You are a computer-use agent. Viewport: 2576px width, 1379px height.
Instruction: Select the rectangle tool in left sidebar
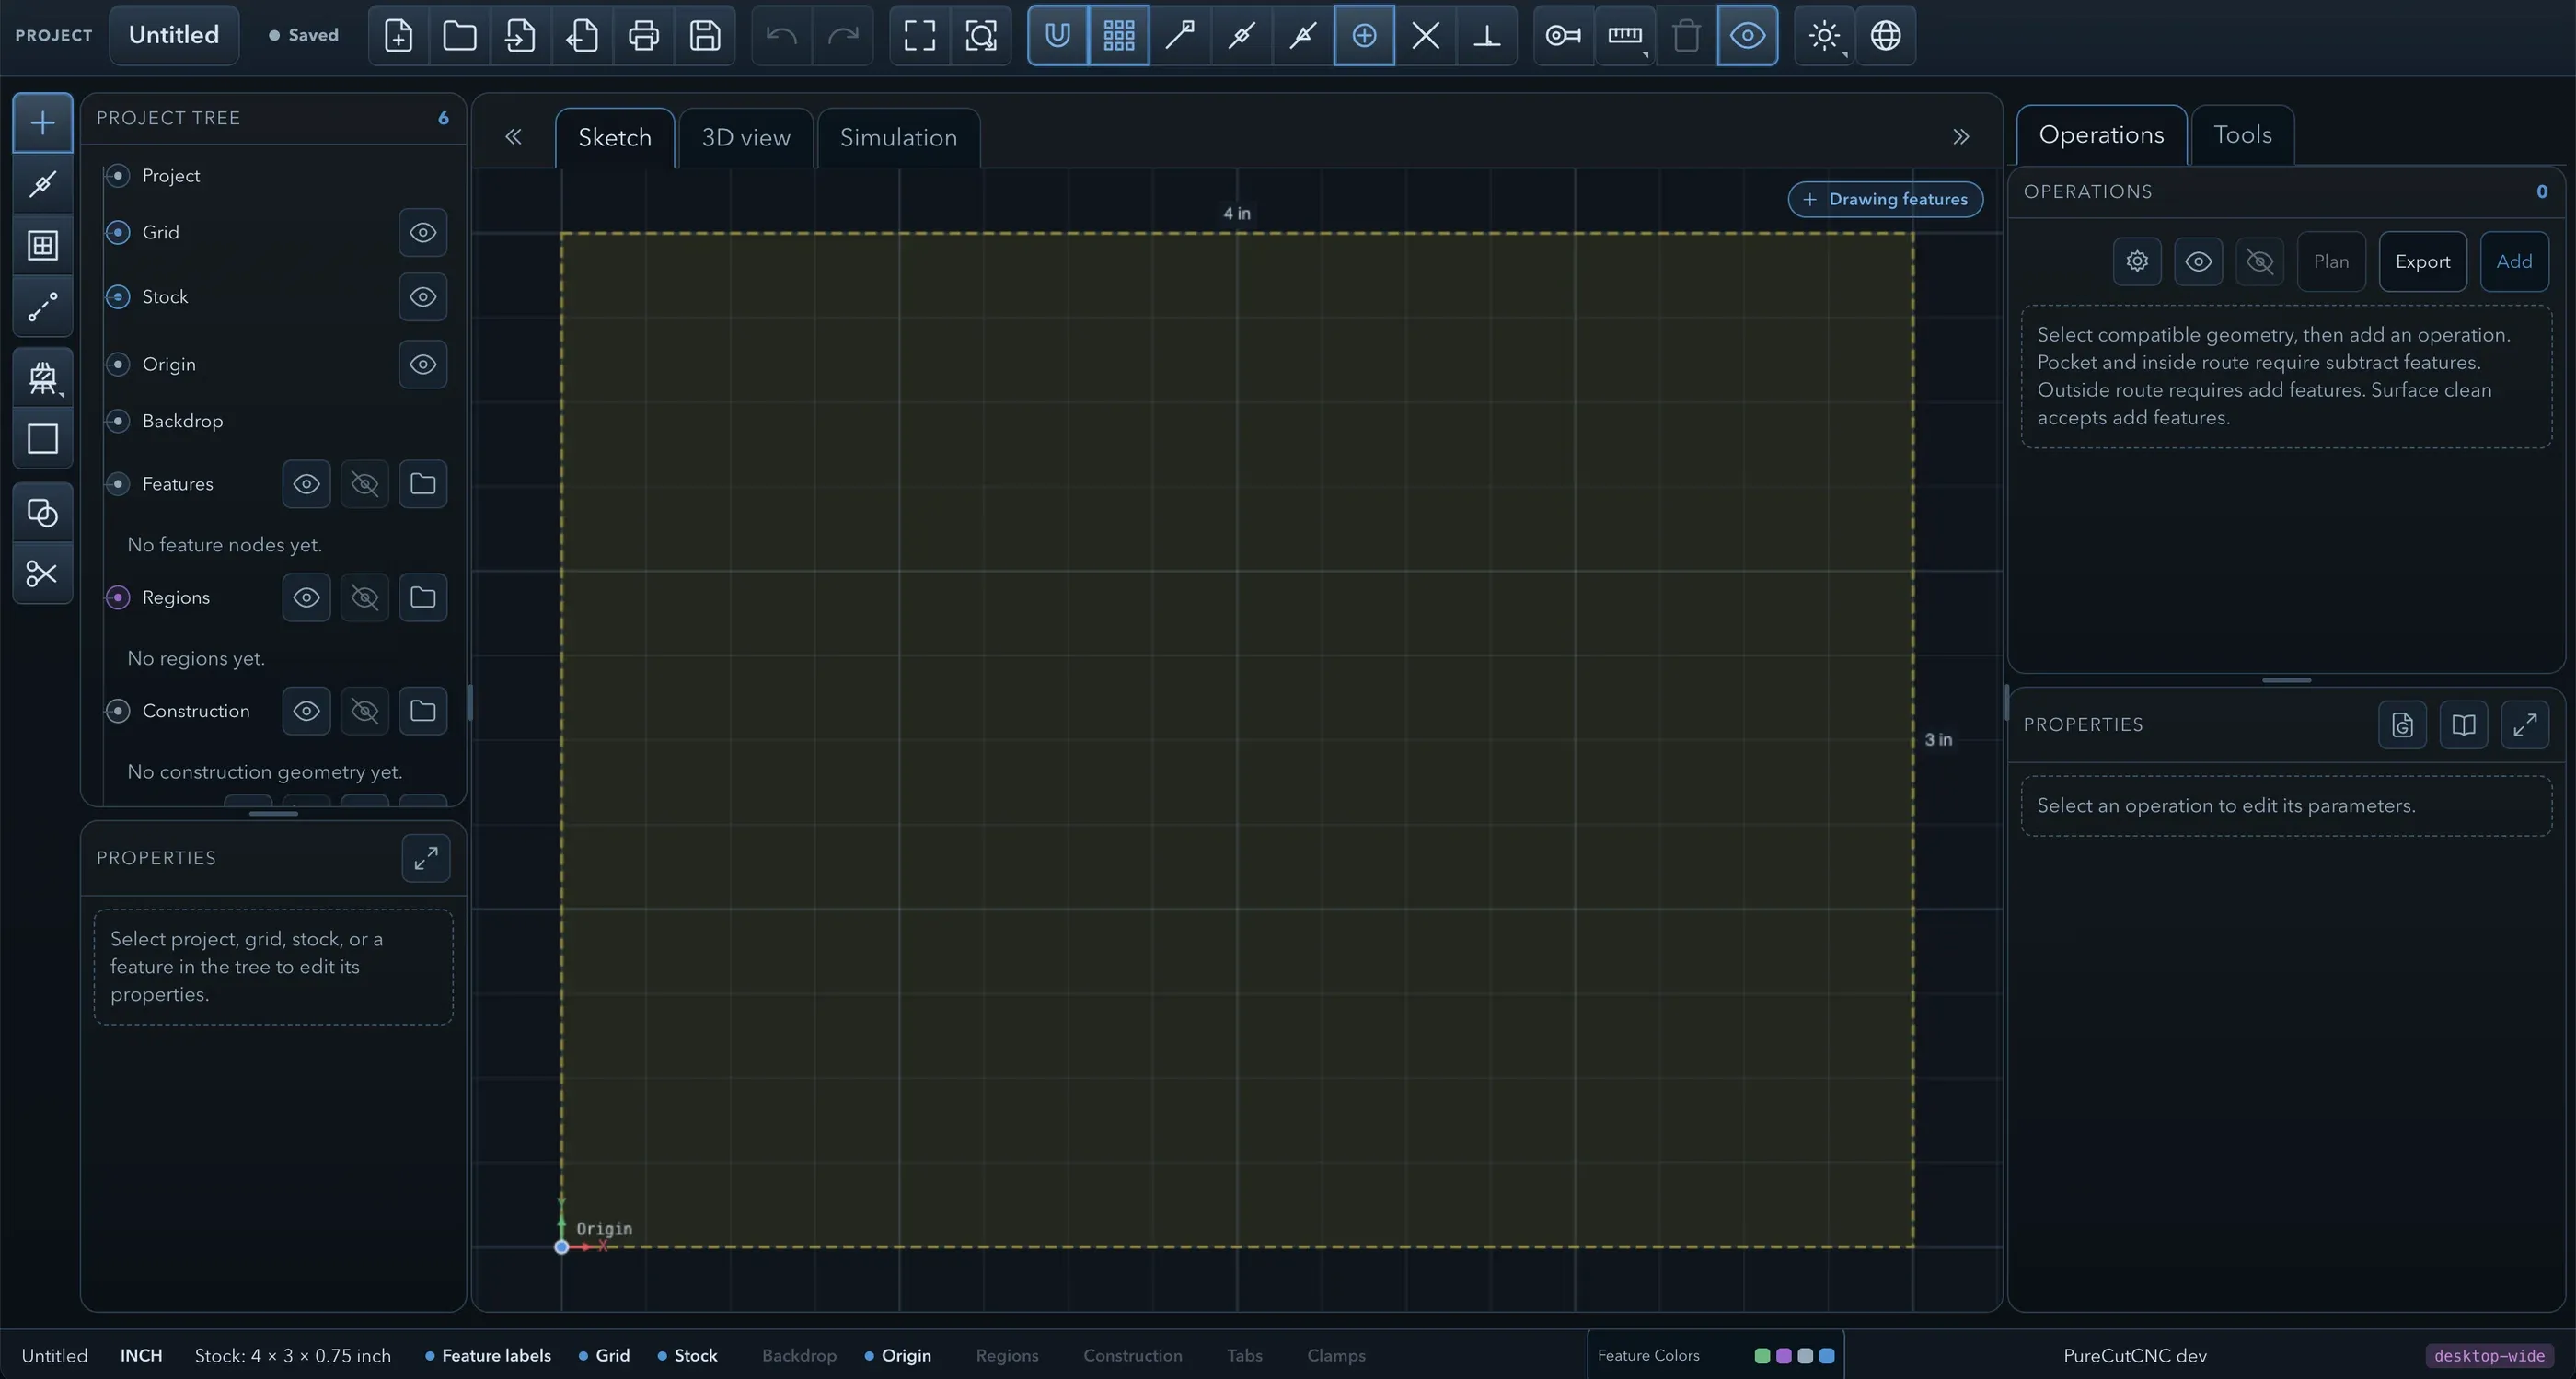[x=42, y=438]
